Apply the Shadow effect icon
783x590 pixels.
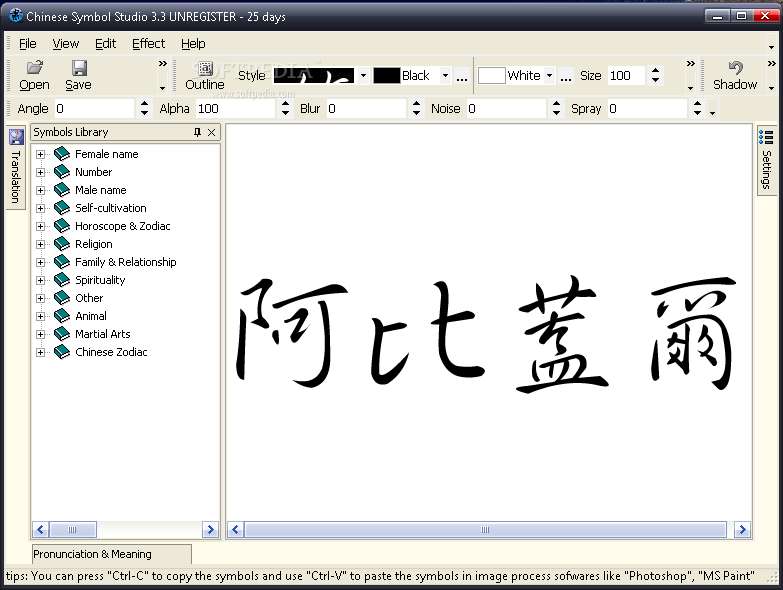pyautogui.click(x=735, y=67)
